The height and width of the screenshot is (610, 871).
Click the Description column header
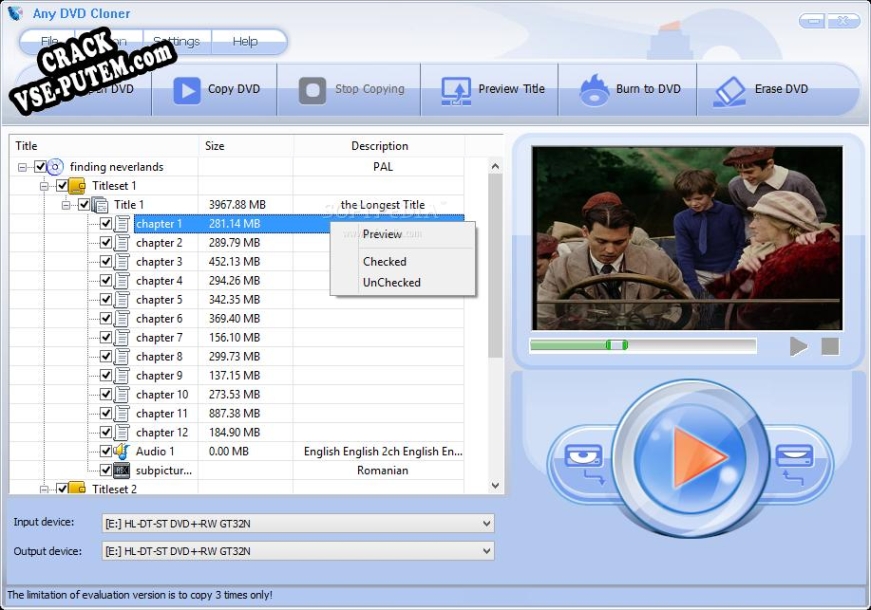(379, 146)
